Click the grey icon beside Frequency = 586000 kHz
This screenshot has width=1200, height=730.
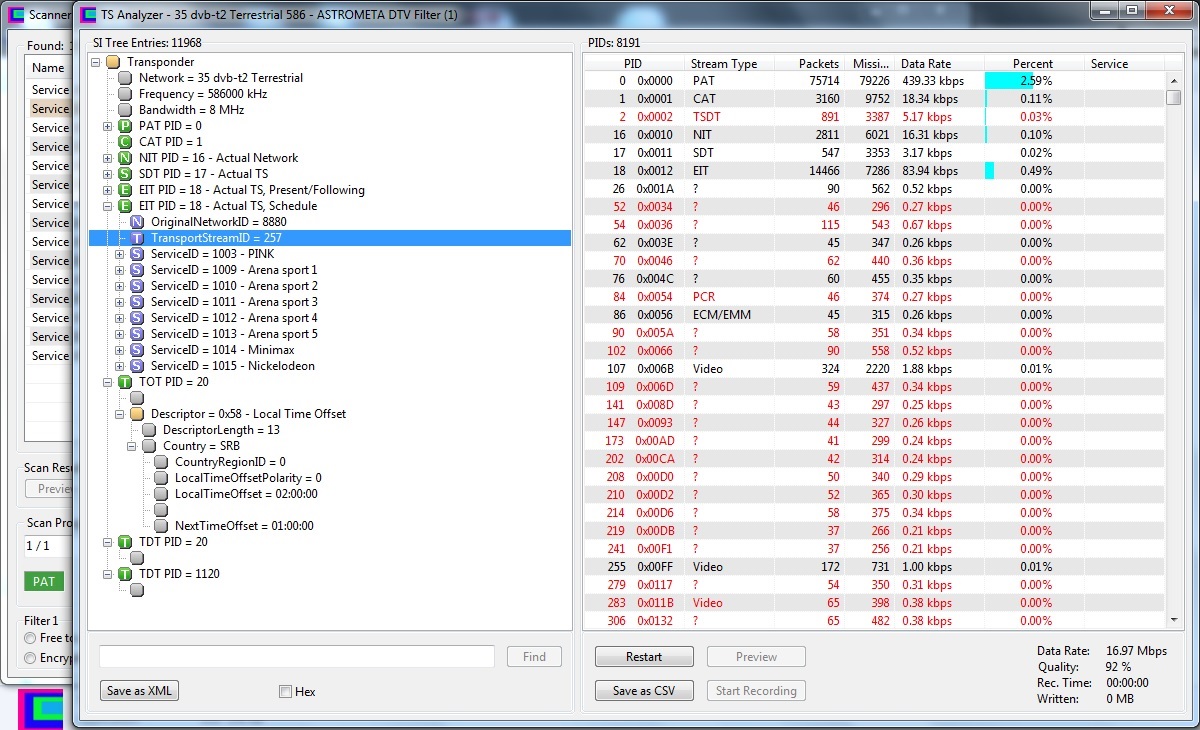[x=125, y=94]
